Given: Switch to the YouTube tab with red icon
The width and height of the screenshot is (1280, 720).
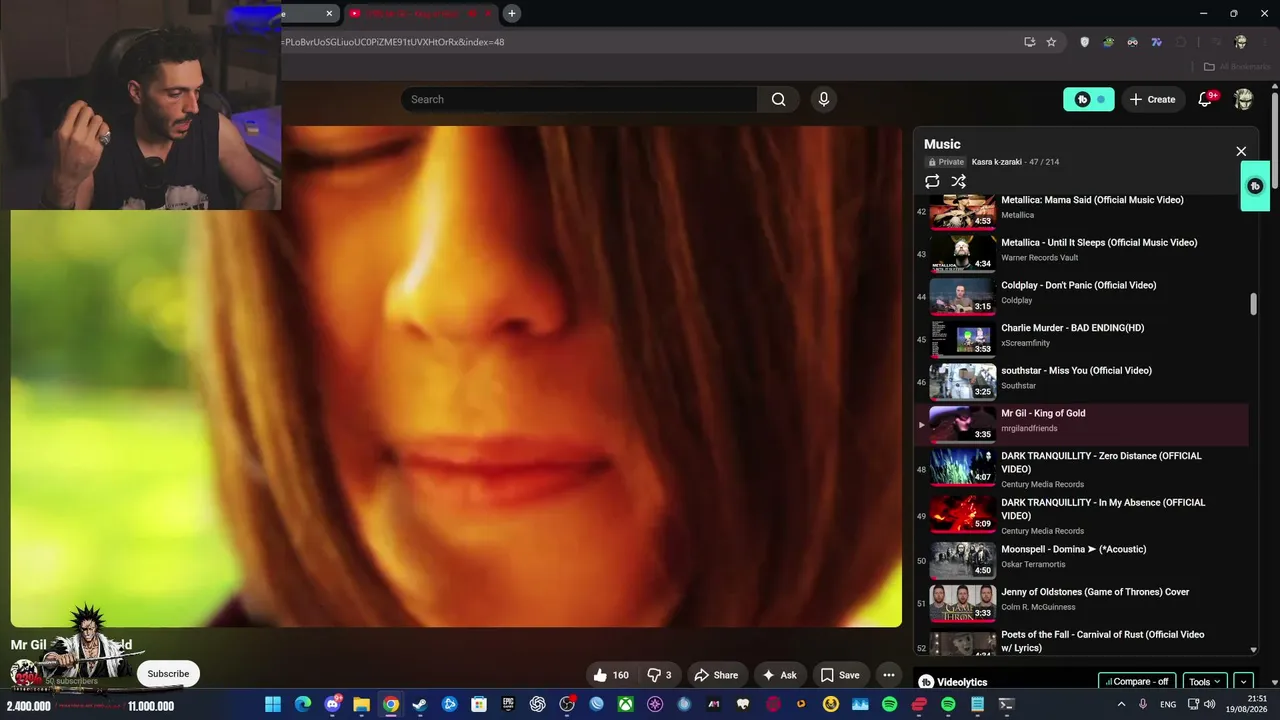Looking at the screenshot, I should [x=420, y=13].
